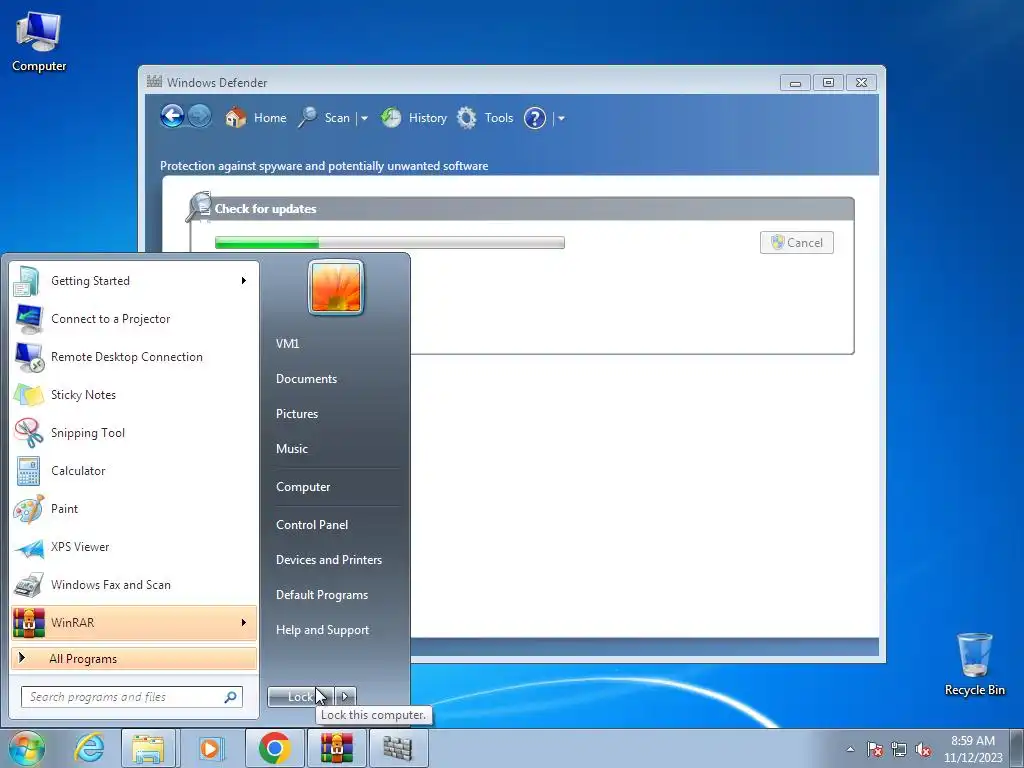The width and height of the screenshot is (1024, 768).
Task: Open Music from Start menu
Action: click(292, 449)
